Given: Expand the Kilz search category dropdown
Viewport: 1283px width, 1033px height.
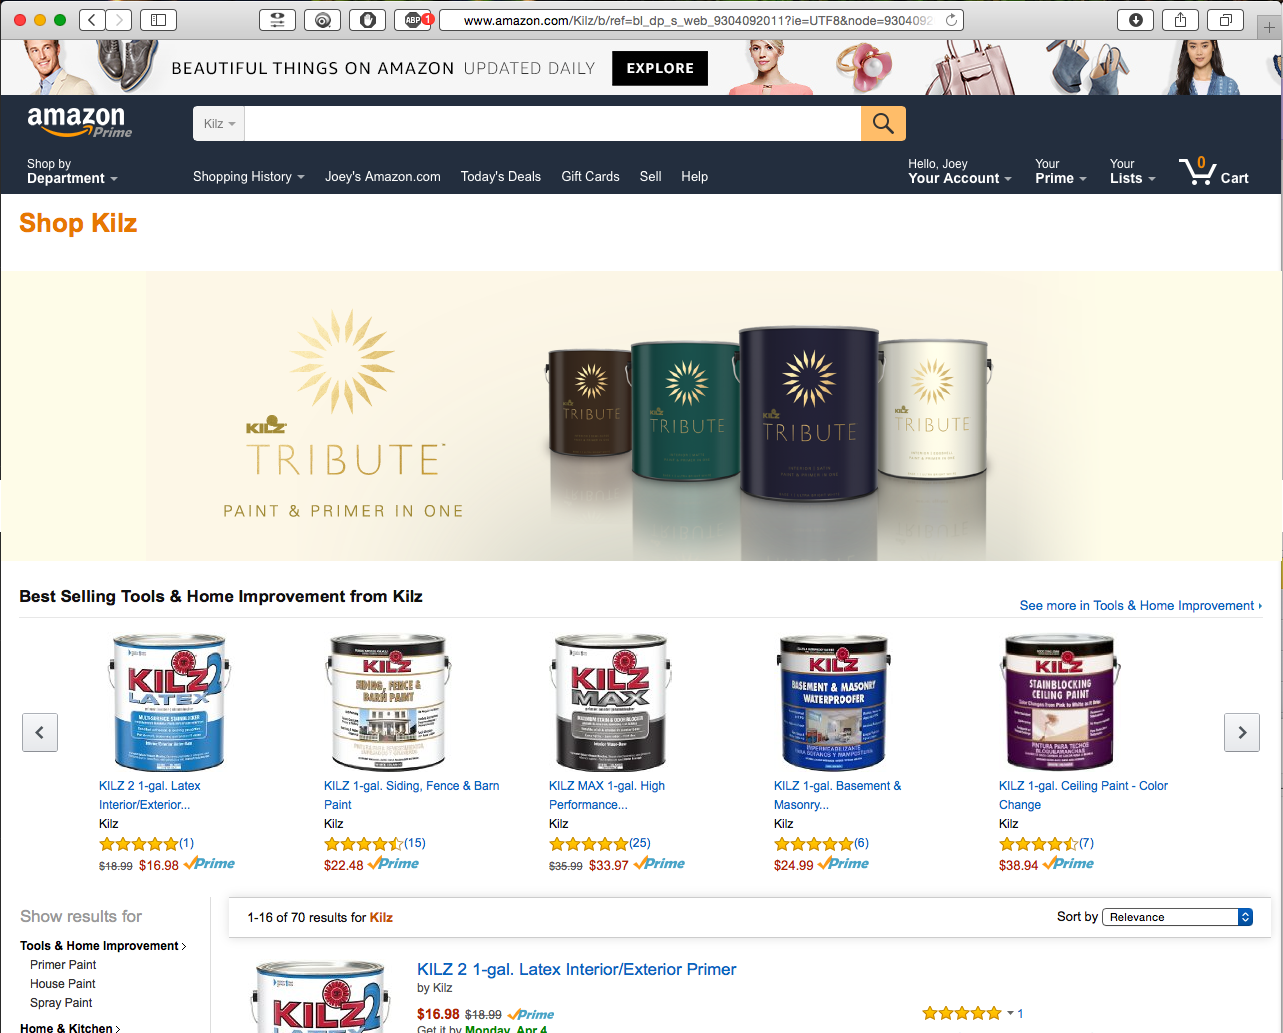Looking at the screenshot, I should click(219, 124).
